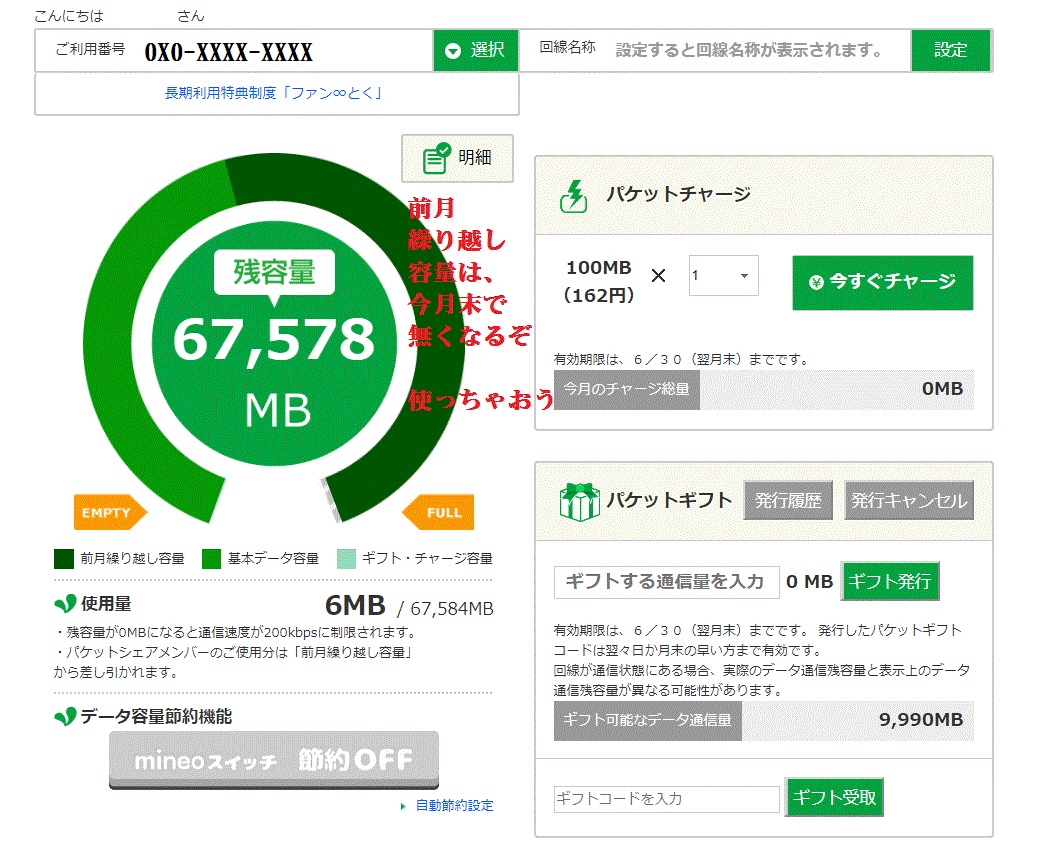The image size is (1039, 858).
Task: Click the パケットギフト gift box icon
Action: point(578,500)
